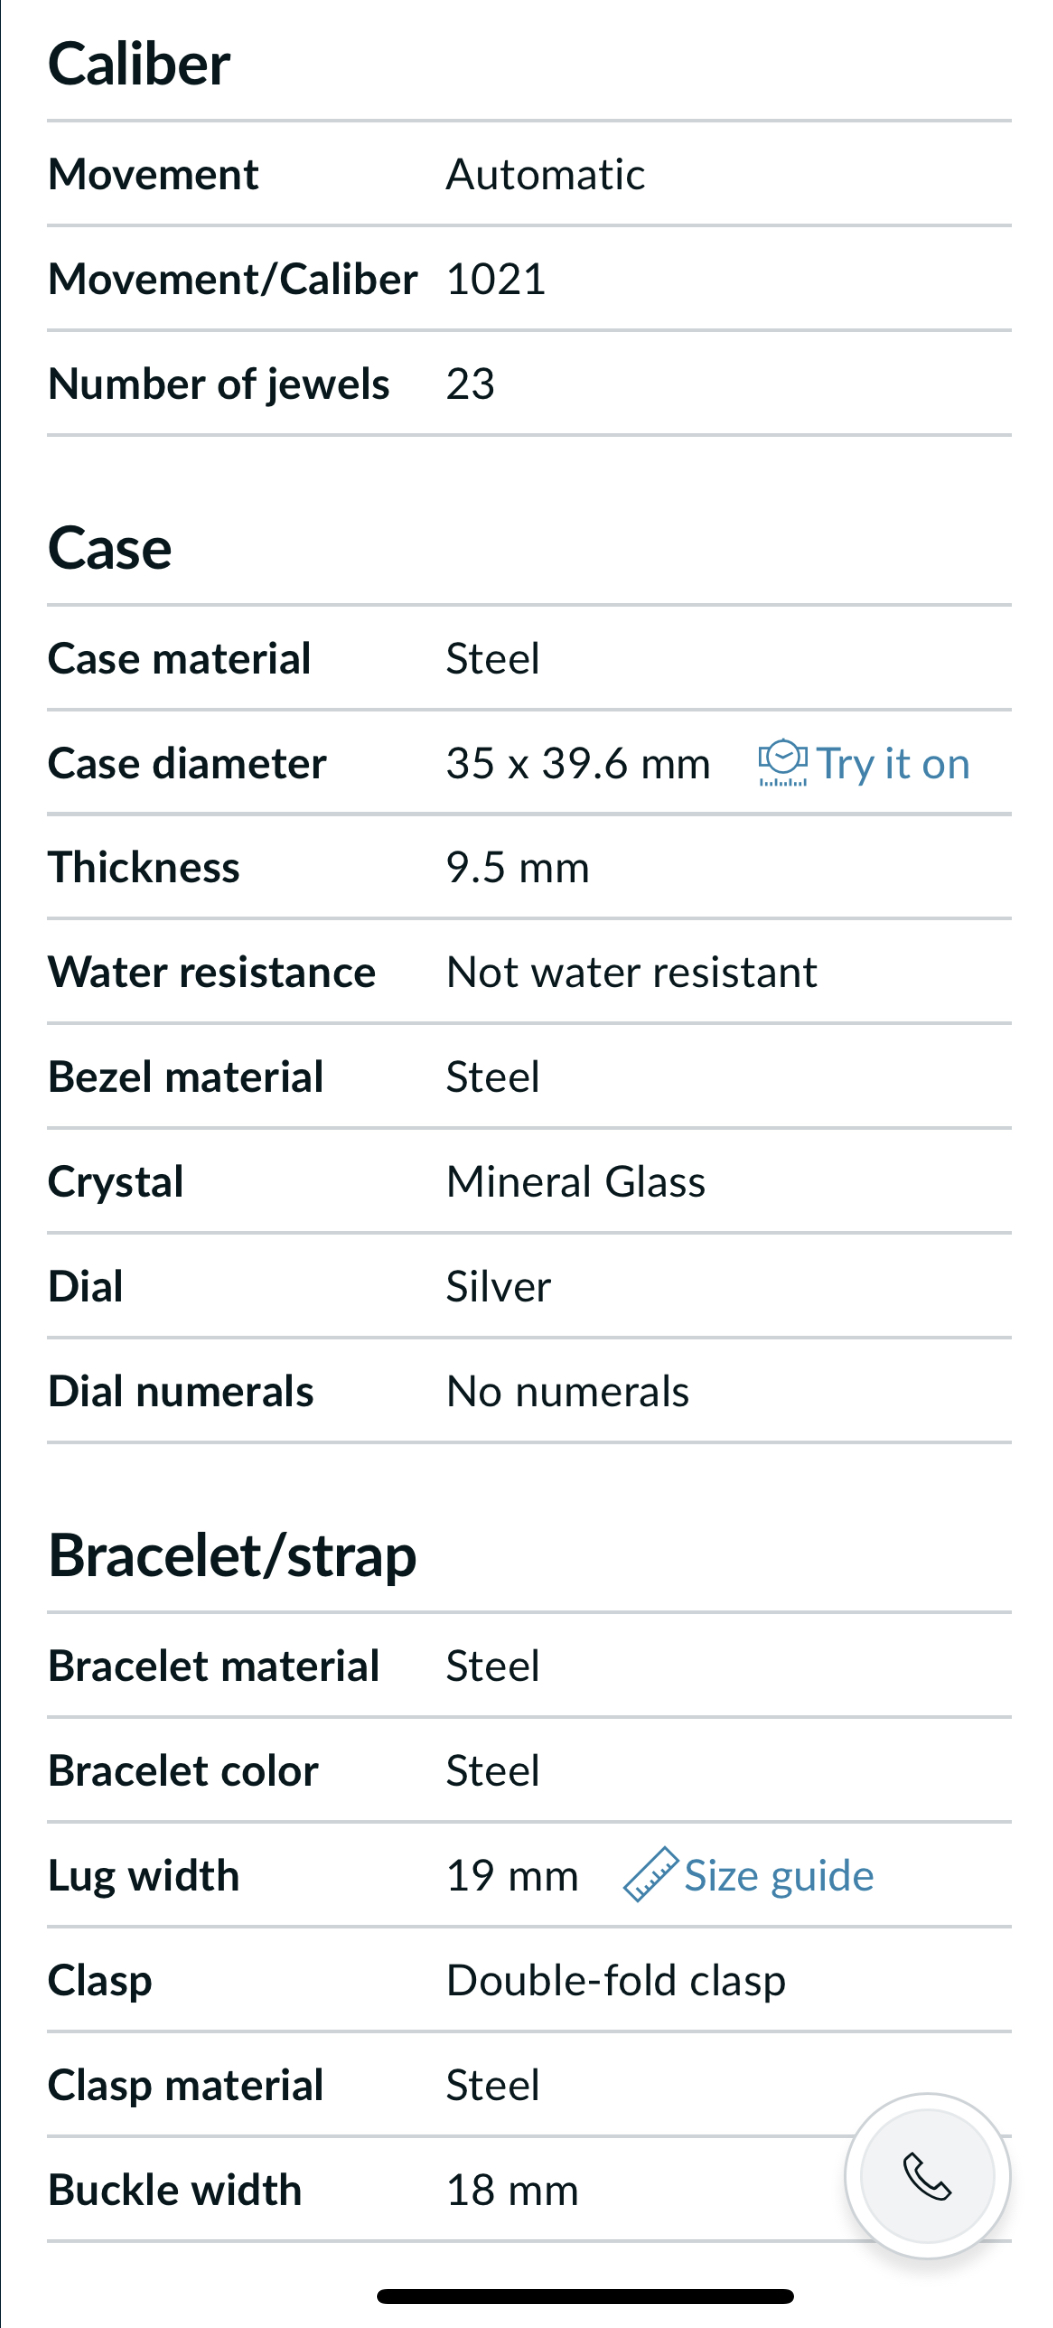Click the ruler icon beside Size guide
This screenshot has width=1053, height=2328.
click(x=650, y=1875)
